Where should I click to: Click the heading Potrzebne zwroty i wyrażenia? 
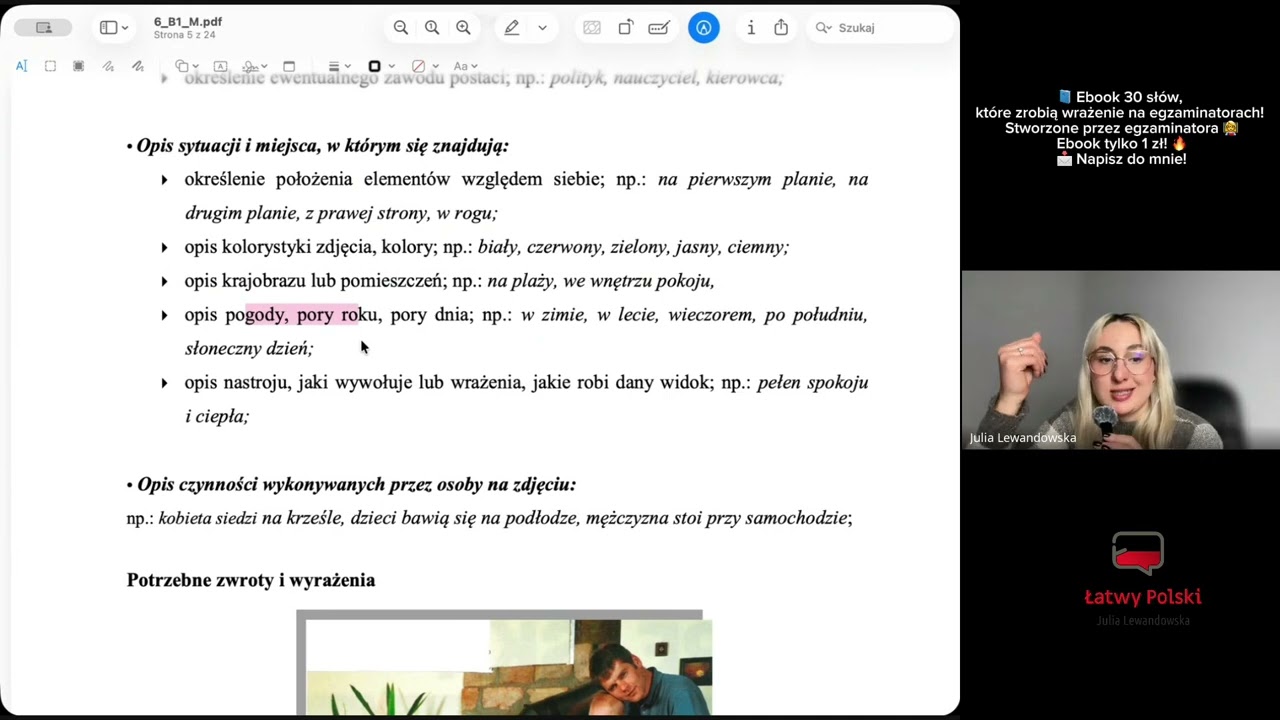coord(251,580)
